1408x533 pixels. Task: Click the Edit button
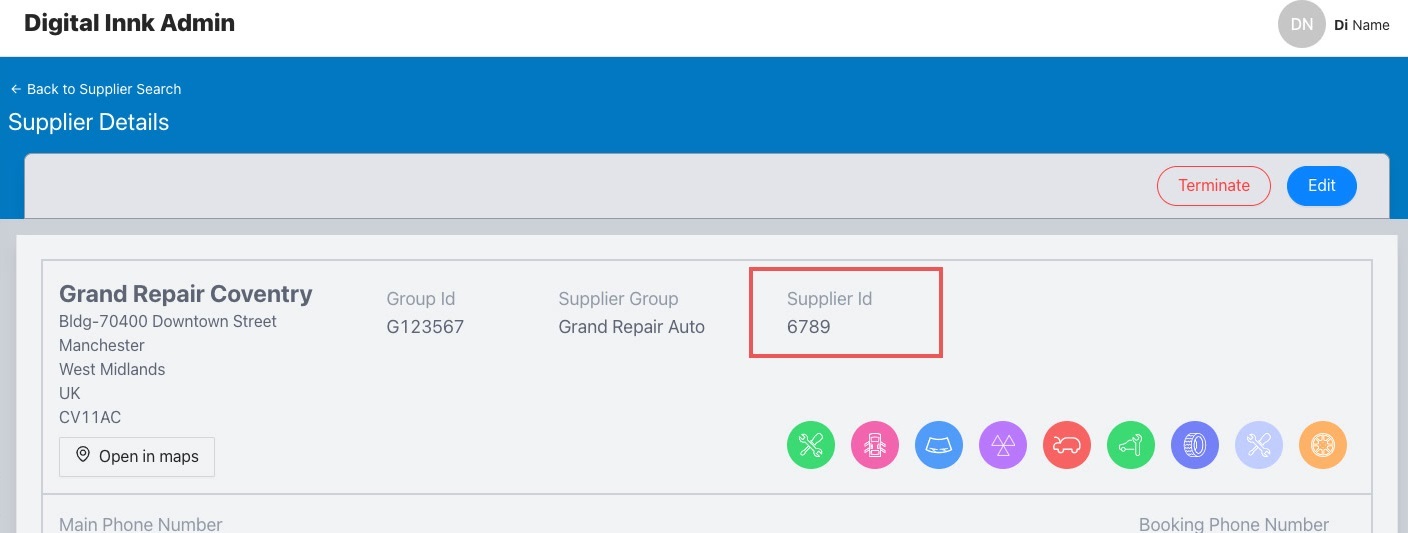click(1322, 186)
